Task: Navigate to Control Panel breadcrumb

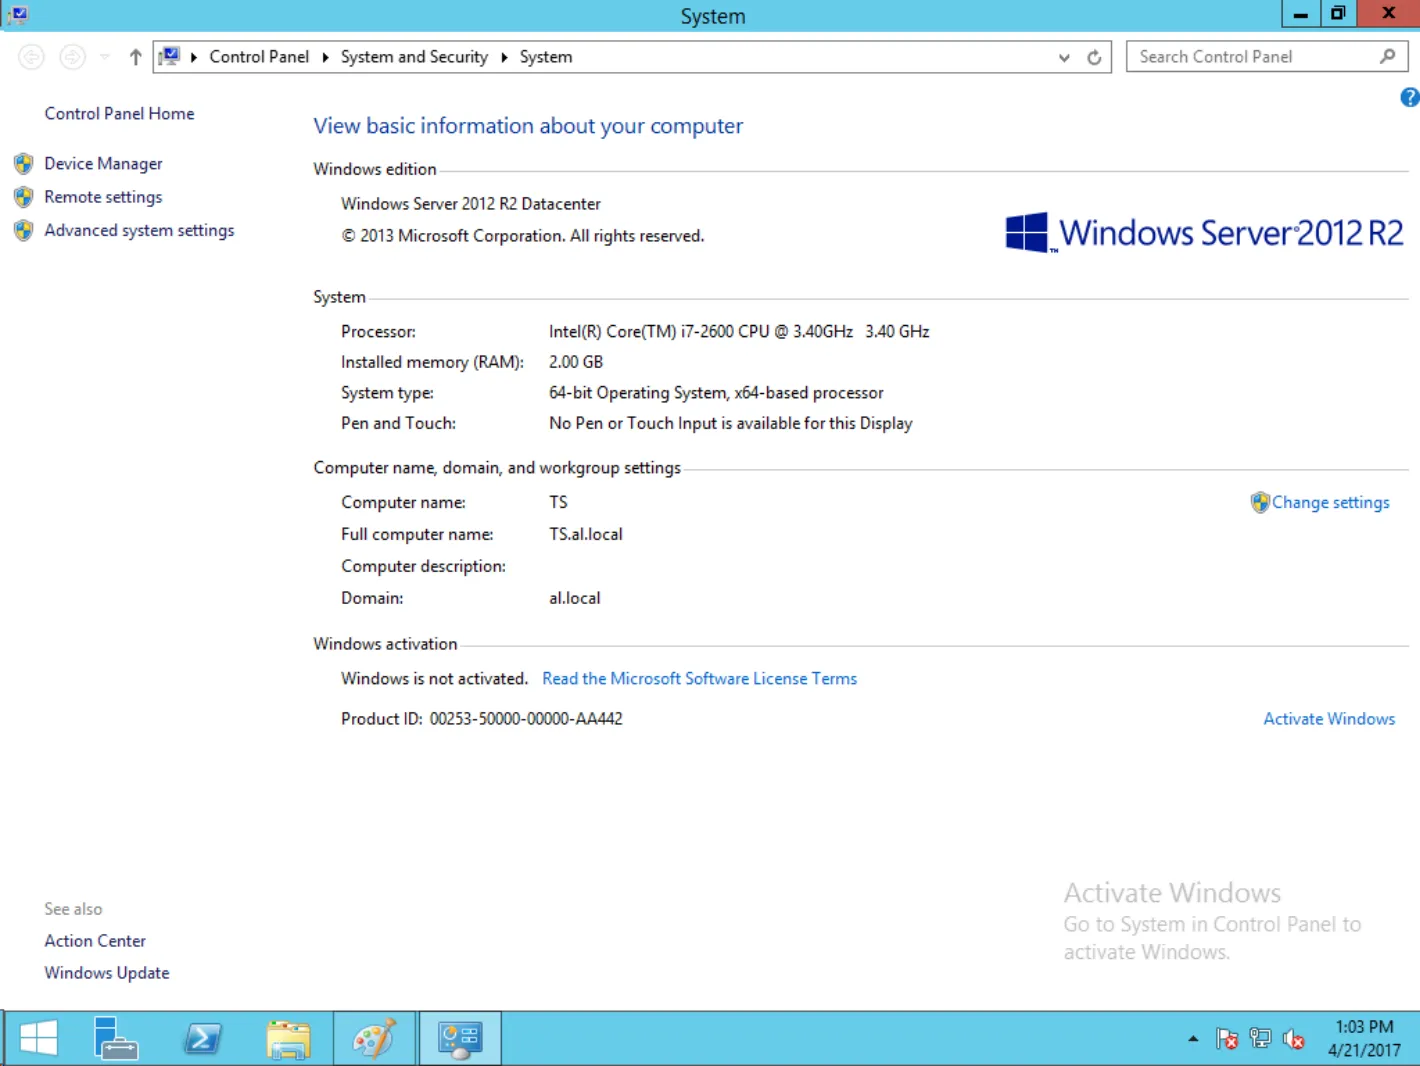Action: click(x=259, y=57)
